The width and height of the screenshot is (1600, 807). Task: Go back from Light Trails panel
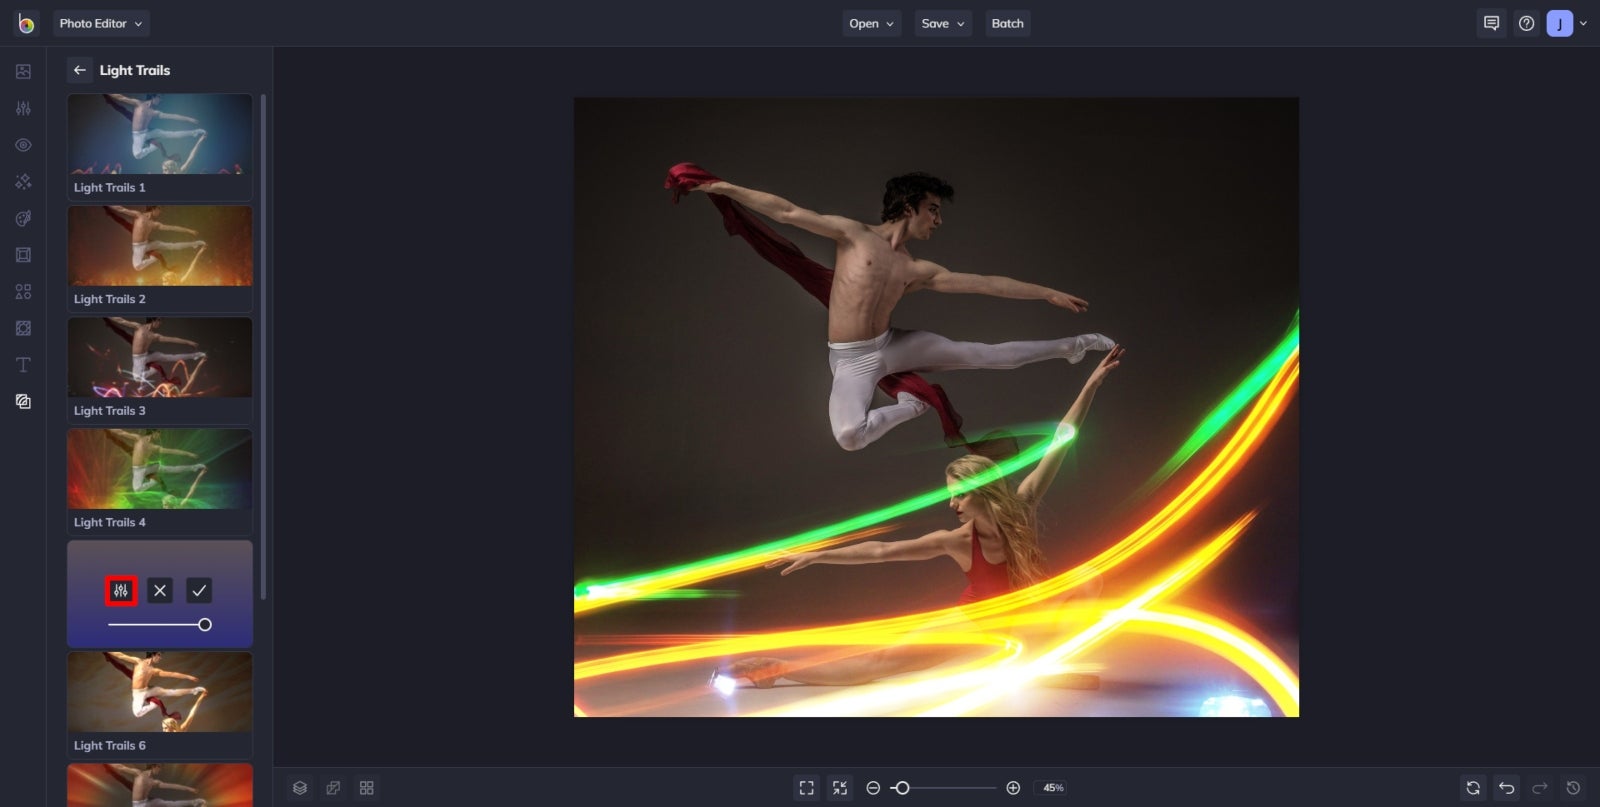click(80, 70)
